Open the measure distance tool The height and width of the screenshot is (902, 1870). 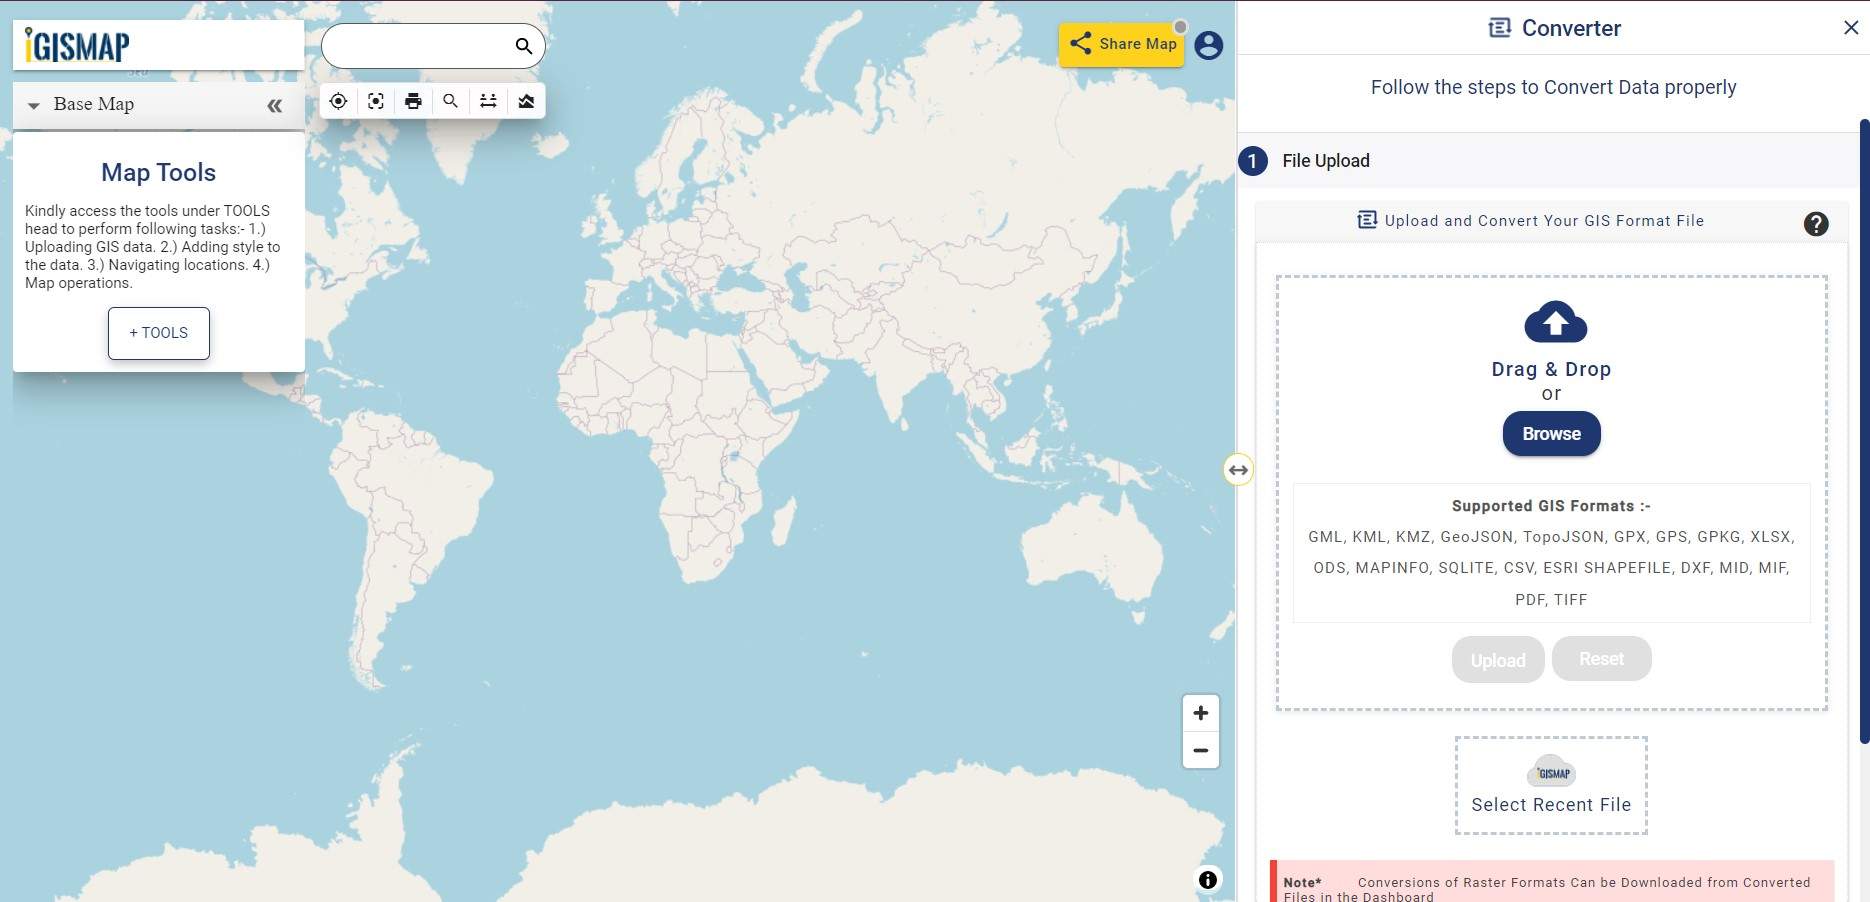pyautogui.click(x=488, y=100)
